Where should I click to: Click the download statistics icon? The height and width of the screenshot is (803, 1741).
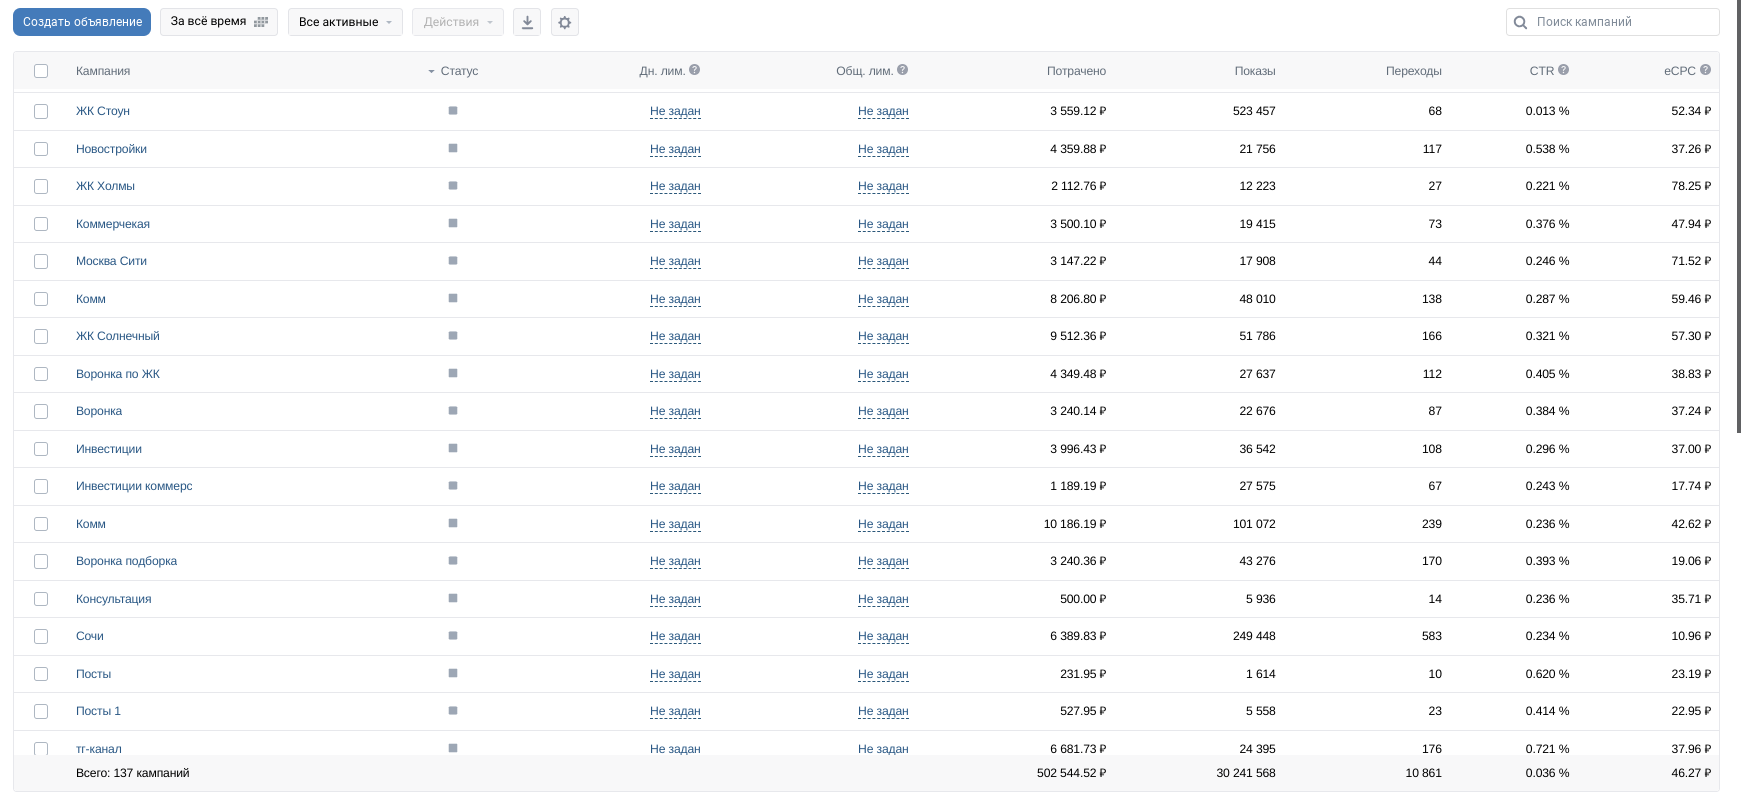[x=527, y=22]
